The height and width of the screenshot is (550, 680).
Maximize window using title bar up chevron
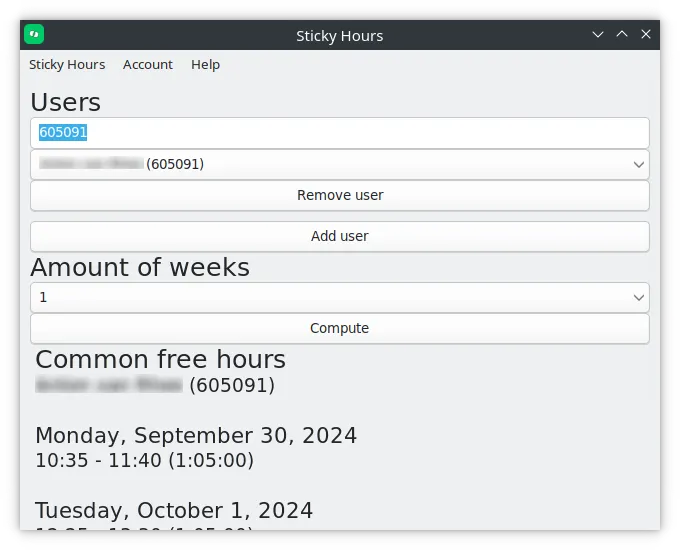pos(622,34)
